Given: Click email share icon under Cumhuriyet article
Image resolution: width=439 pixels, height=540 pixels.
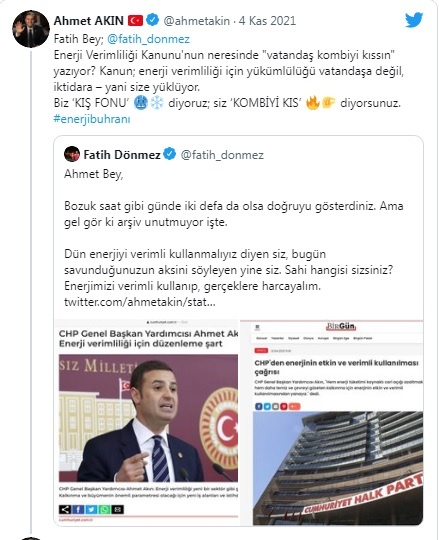Looking at the screenshot, I should pyautogui.click(x=117, y=509).
